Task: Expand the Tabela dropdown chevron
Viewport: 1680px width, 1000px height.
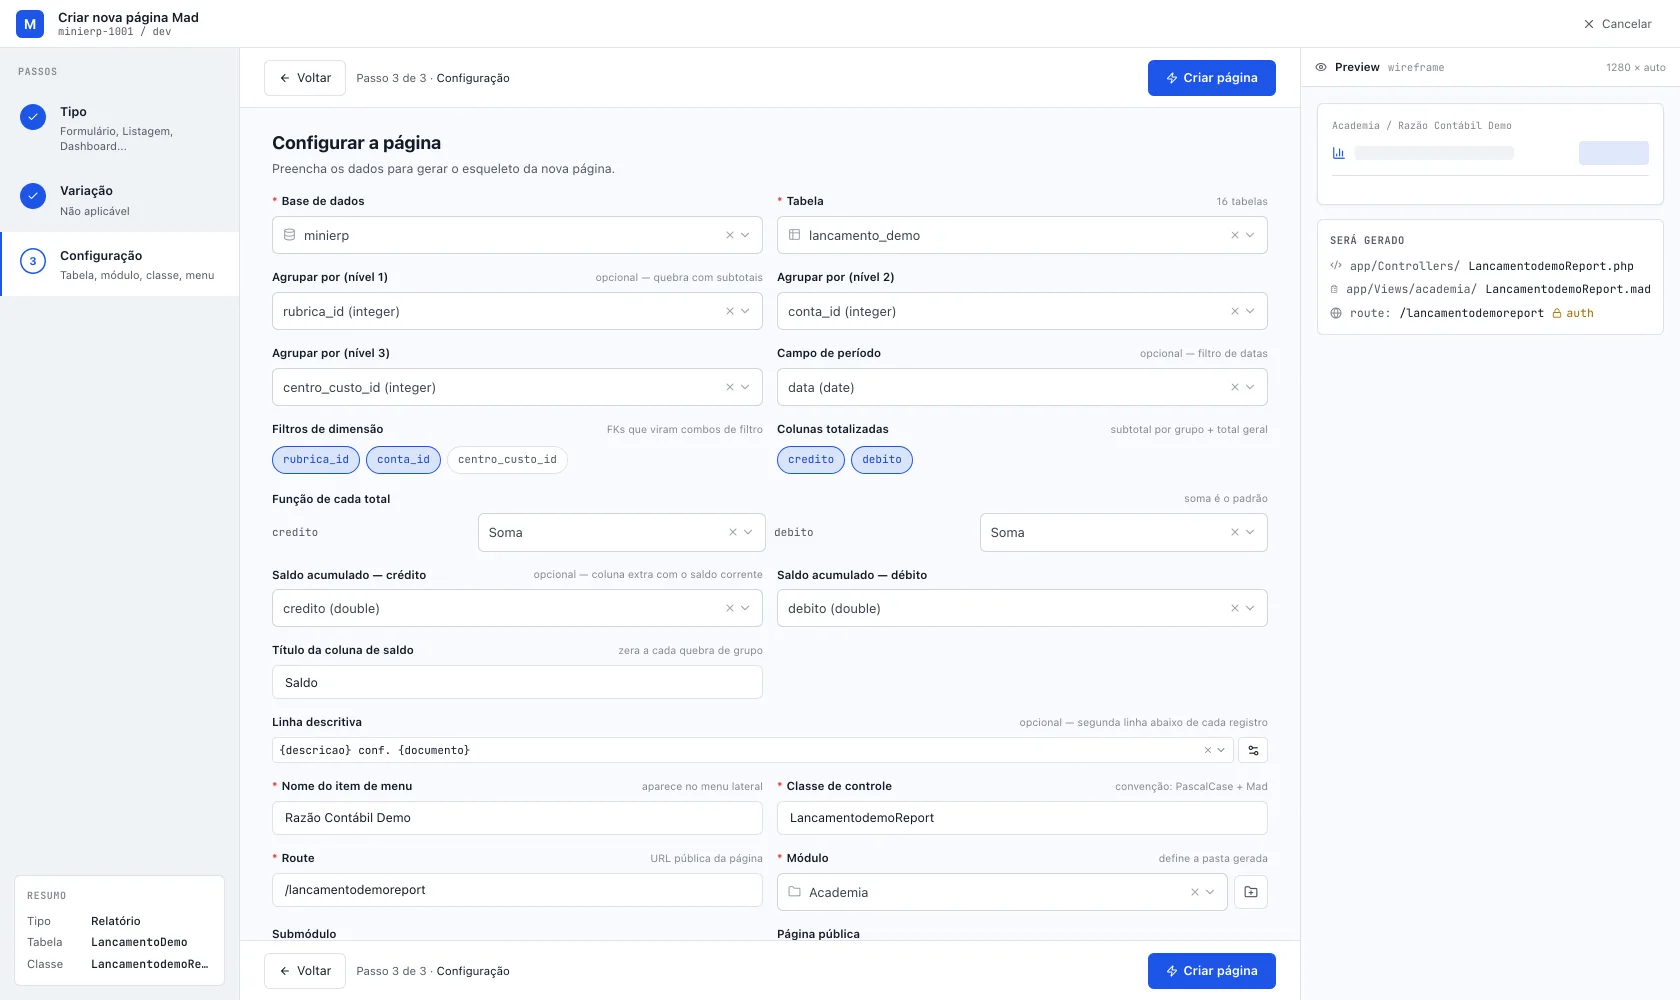Action: click(x=1250, y=235)
